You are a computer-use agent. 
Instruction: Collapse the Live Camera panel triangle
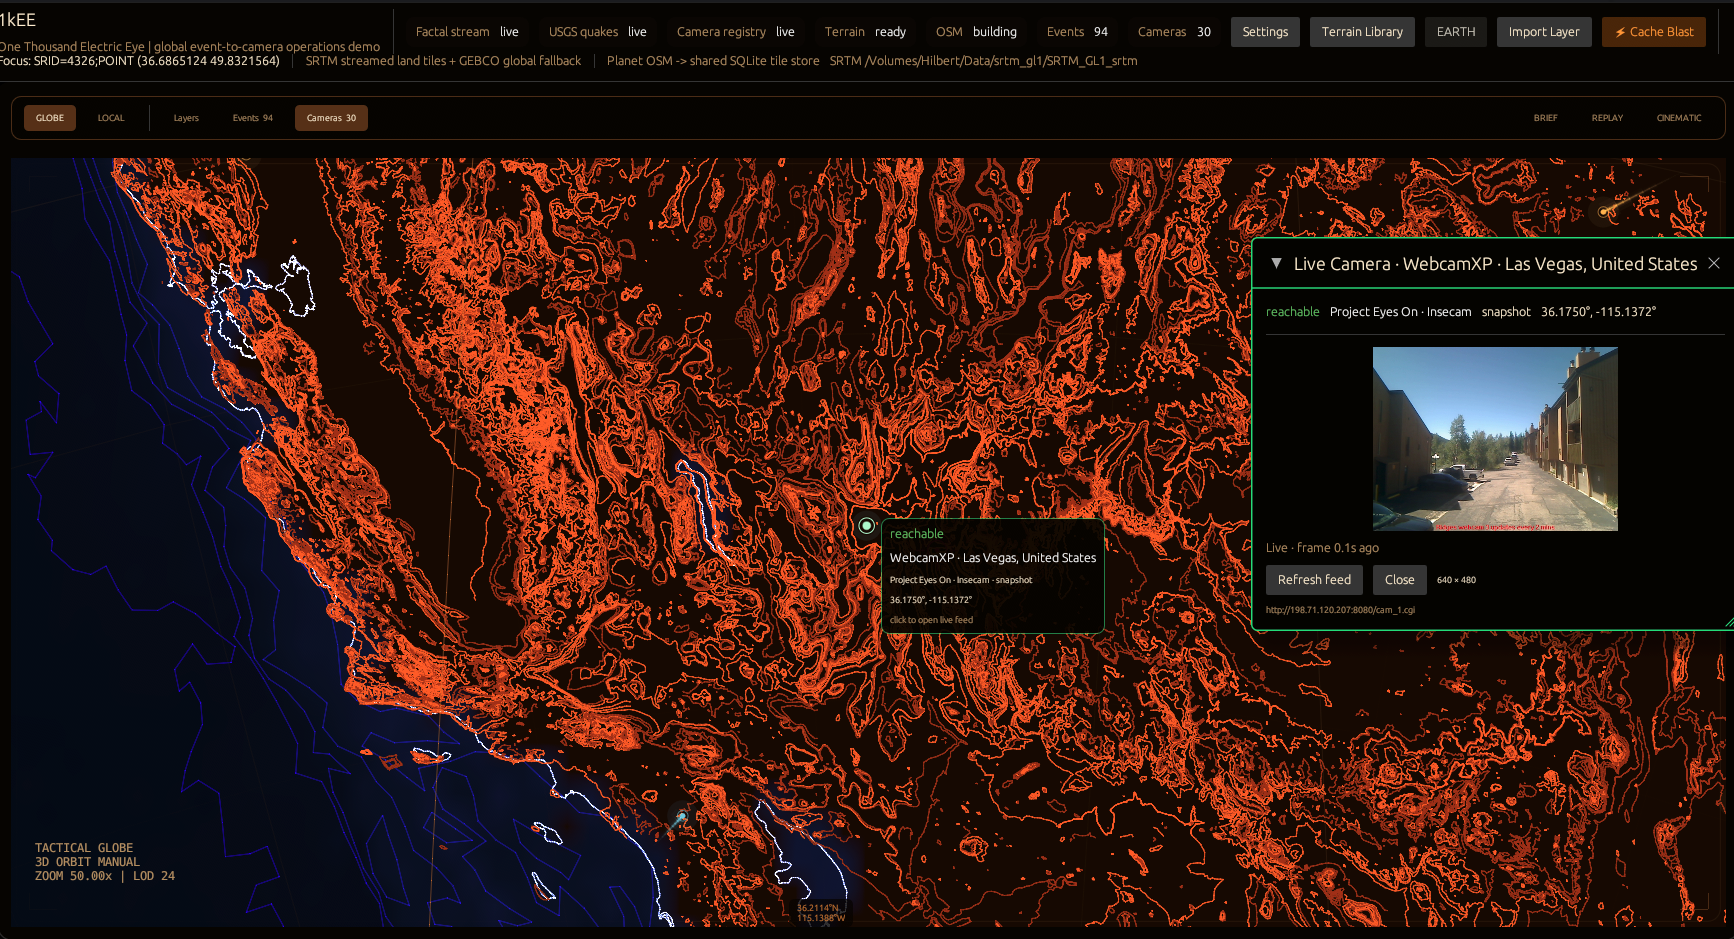point(1276,263)
